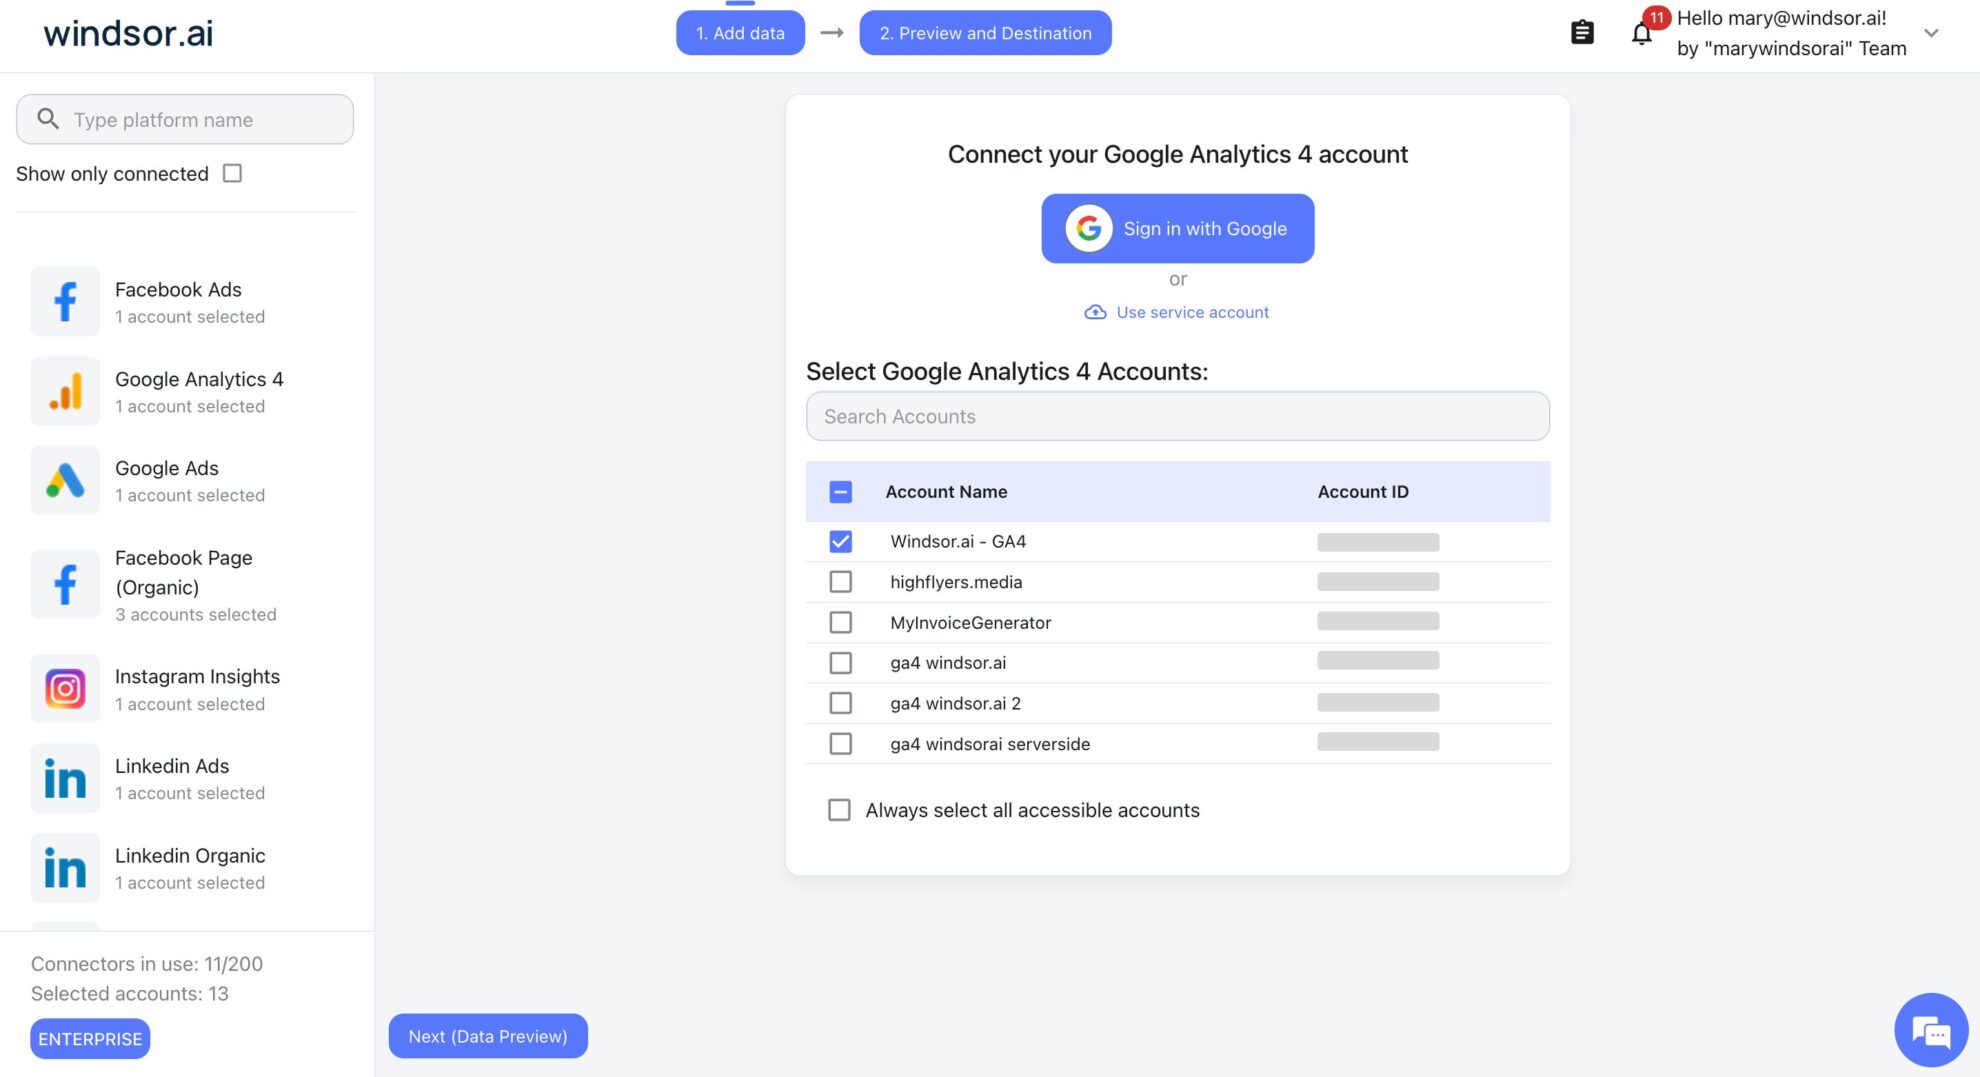Open the clipboard notes icon in header
Image resolution: width=1980 pixels, height=1077 pixels.
pos(1582,33)
